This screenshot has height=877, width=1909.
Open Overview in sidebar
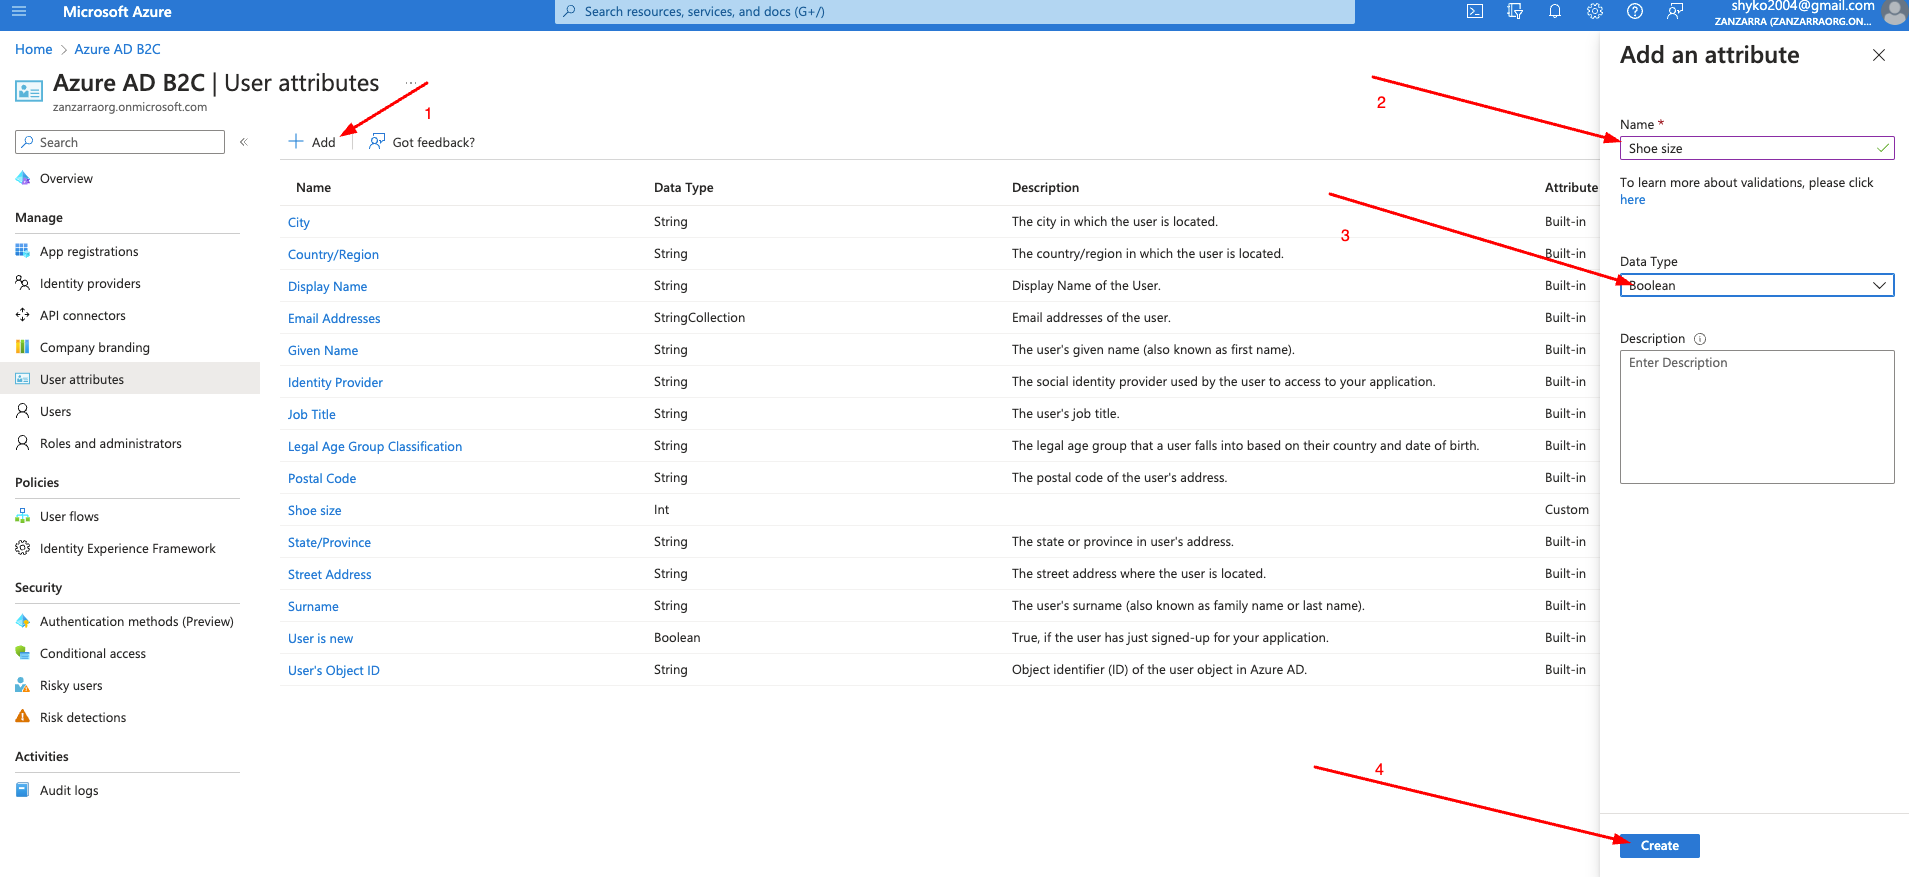coord(66,179)
